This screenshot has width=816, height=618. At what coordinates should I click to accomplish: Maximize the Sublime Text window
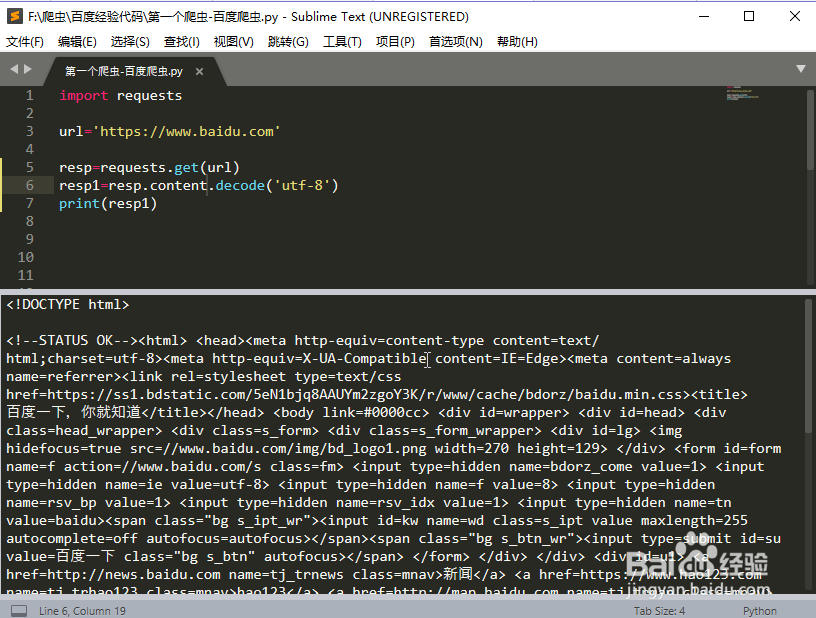[x=749, y=17]
